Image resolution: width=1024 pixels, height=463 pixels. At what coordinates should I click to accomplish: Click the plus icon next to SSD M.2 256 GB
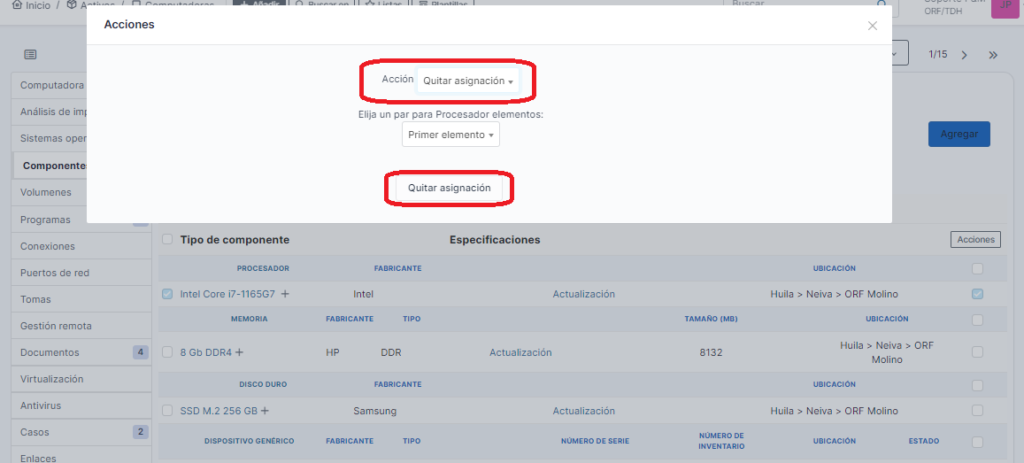click(x=265, y=411)
